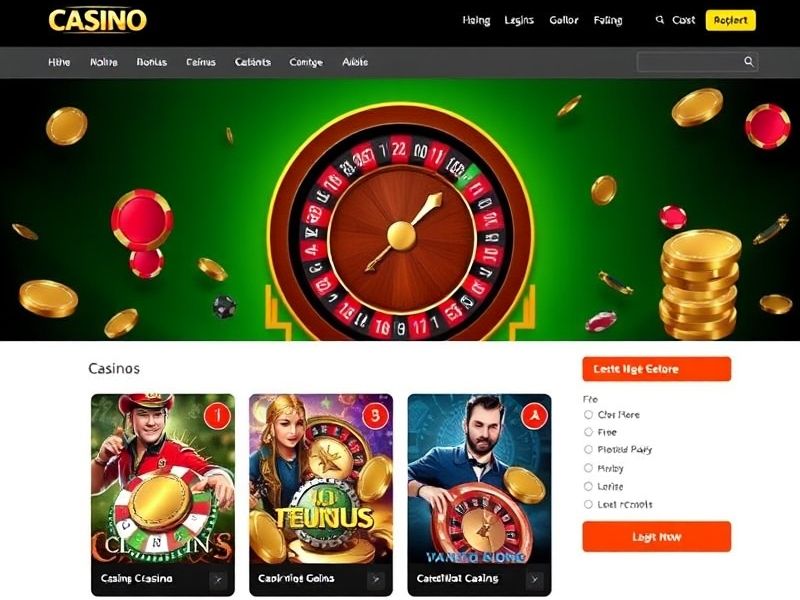Open the Comtge menu item

306,62
